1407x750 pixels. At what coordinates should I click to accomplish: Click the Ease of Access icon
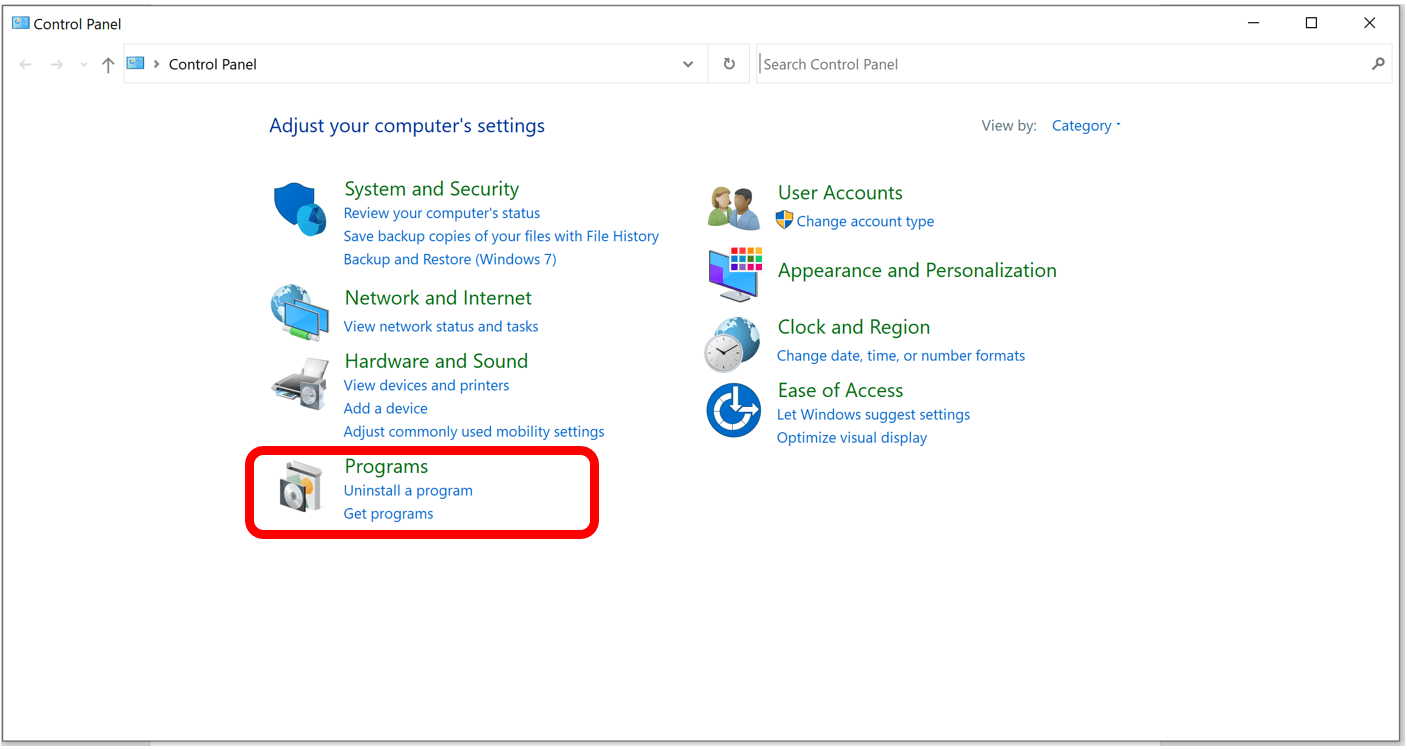click(x=733, y=410)
